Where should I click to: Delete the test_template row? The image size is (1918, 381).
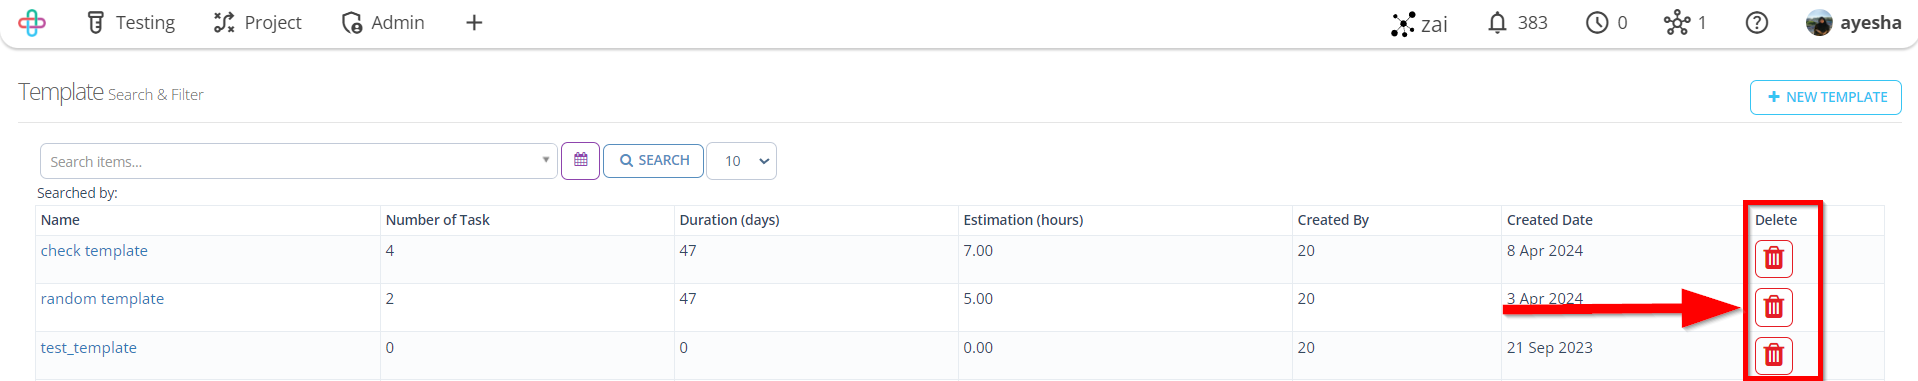click(1773, 355)
